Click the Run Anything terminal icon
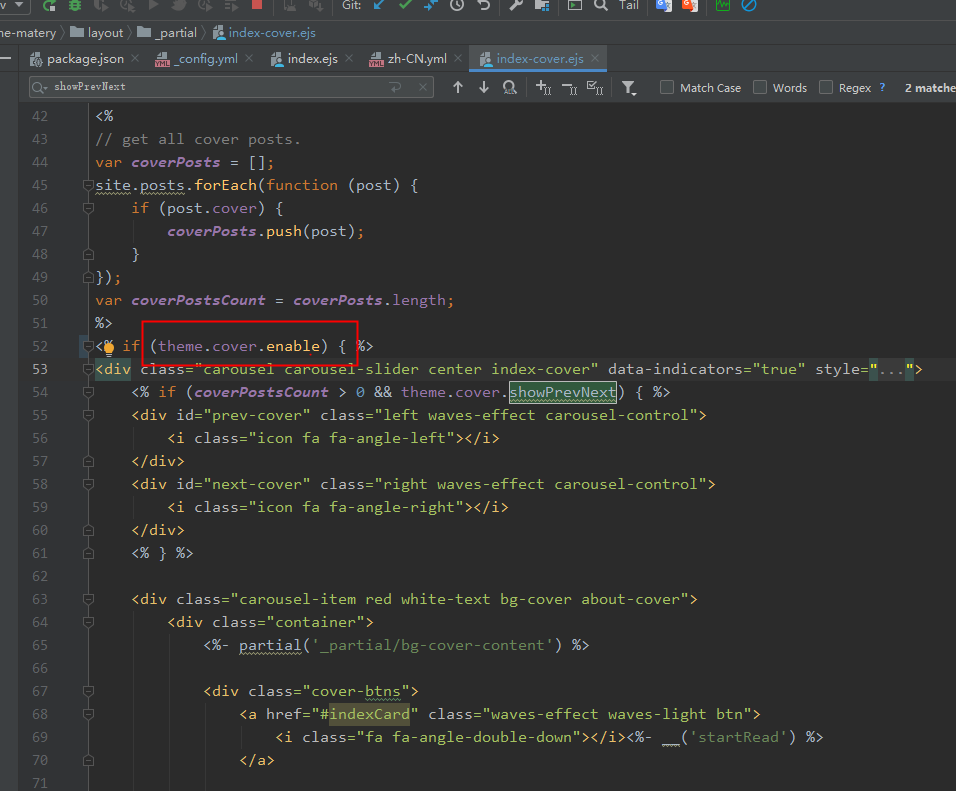Screen dimensions: 956x791 tap(575, 5)
